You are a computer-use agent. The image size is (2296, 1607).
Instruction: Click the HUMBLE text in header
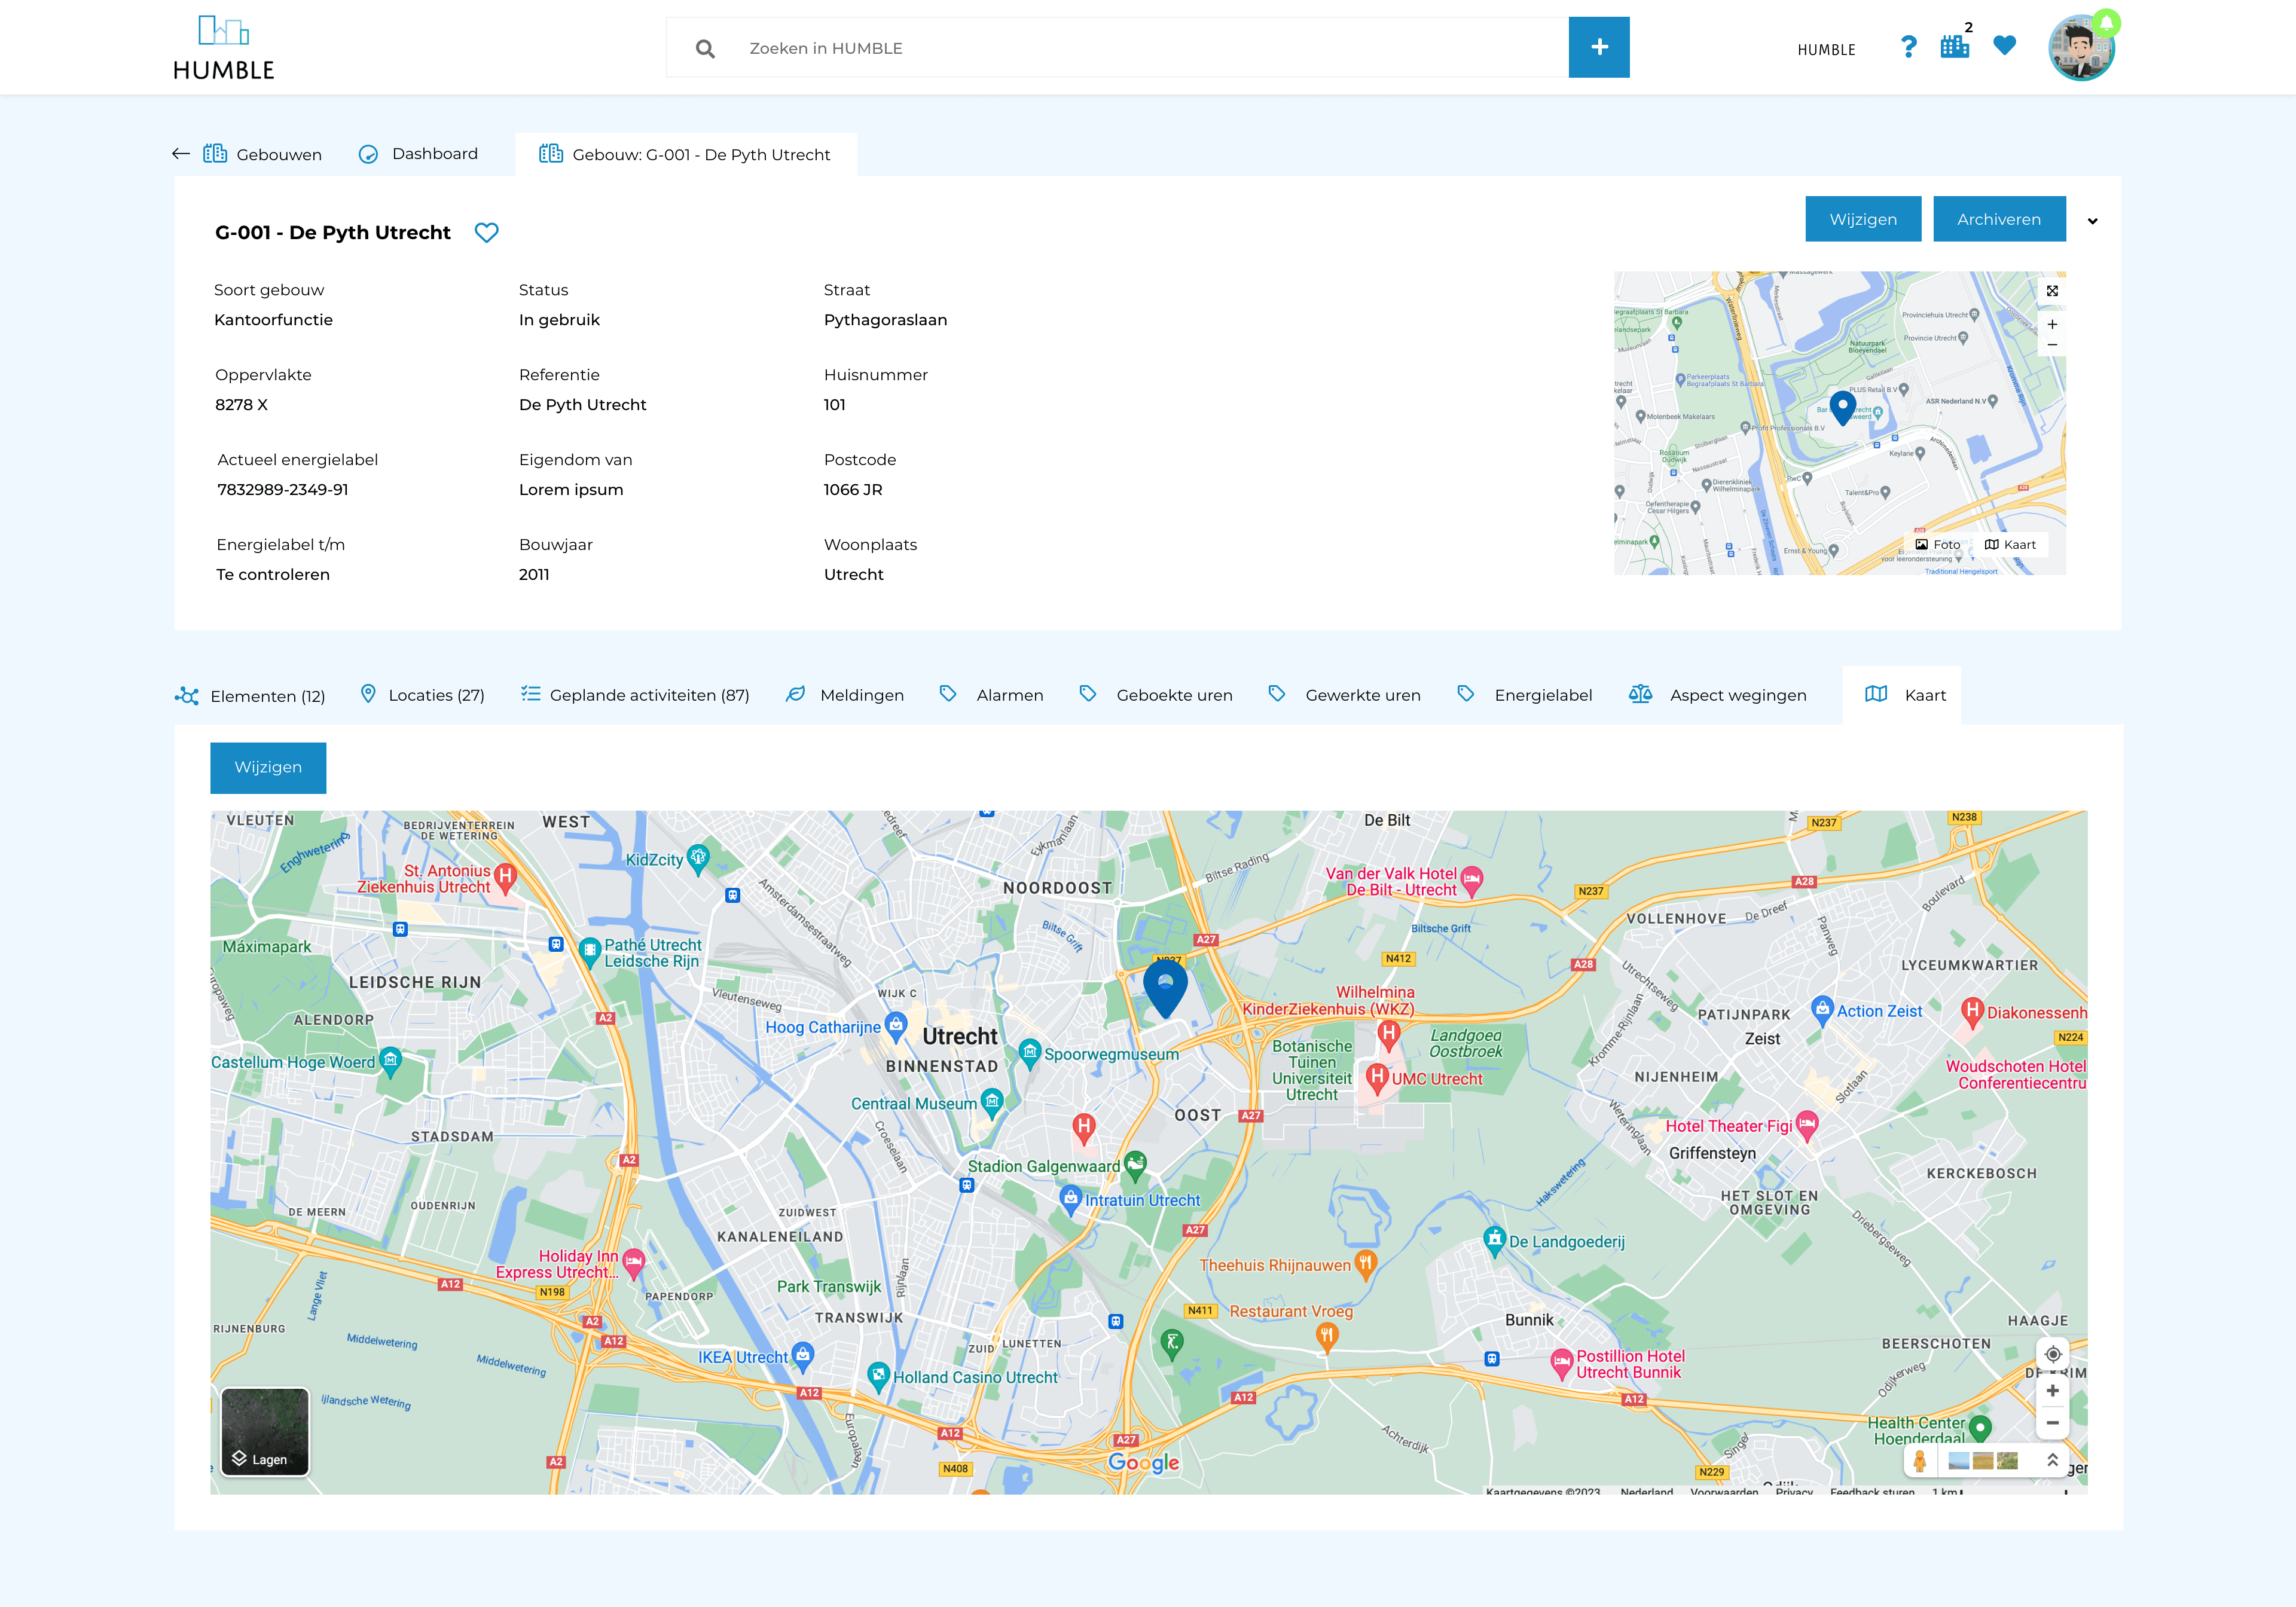1826,49
